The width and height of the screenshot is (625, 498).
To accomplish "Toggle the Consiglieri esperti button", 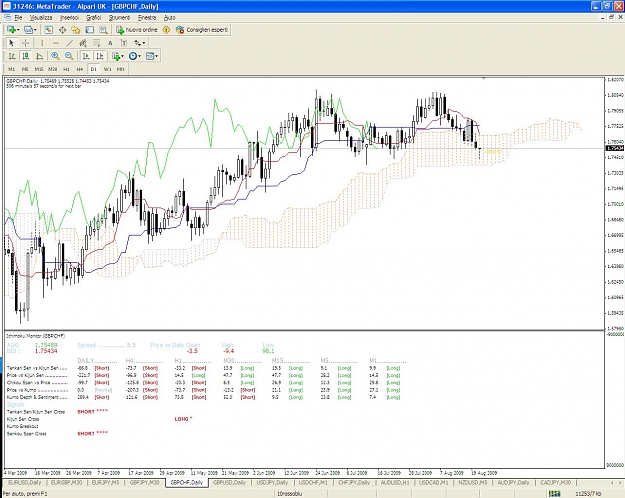I will coord(202,30).
